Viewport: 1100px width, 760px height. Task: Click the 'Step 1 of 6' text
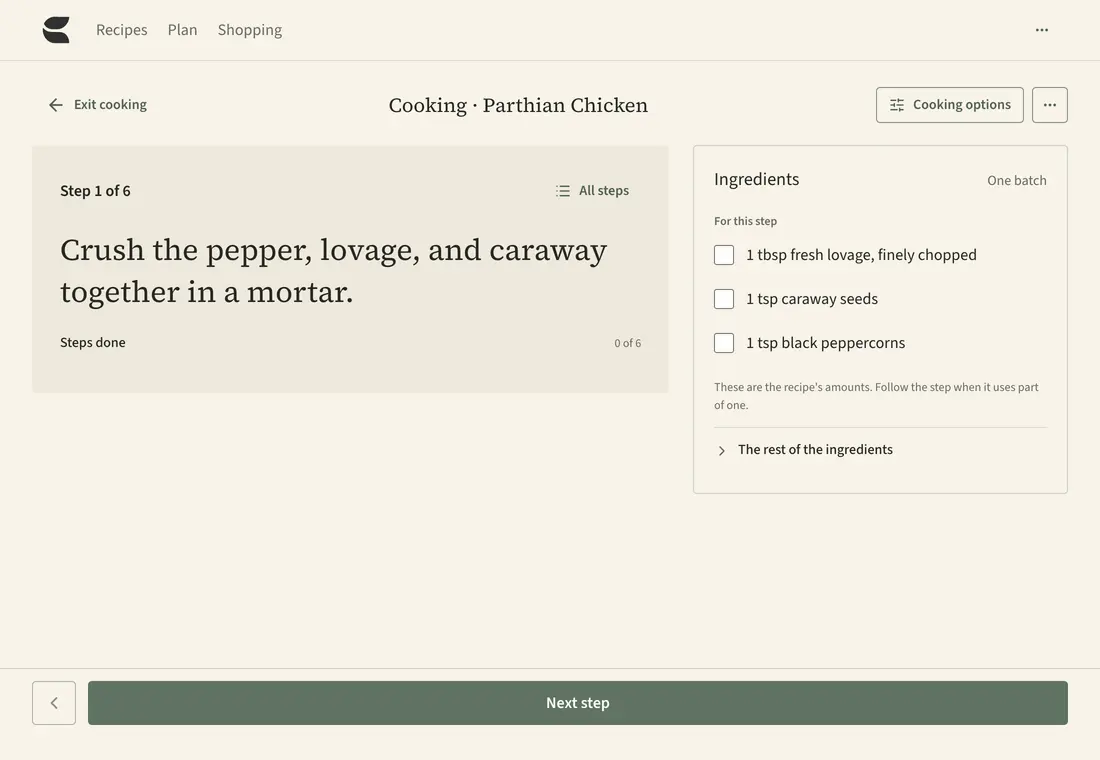[x=95, y=191]
